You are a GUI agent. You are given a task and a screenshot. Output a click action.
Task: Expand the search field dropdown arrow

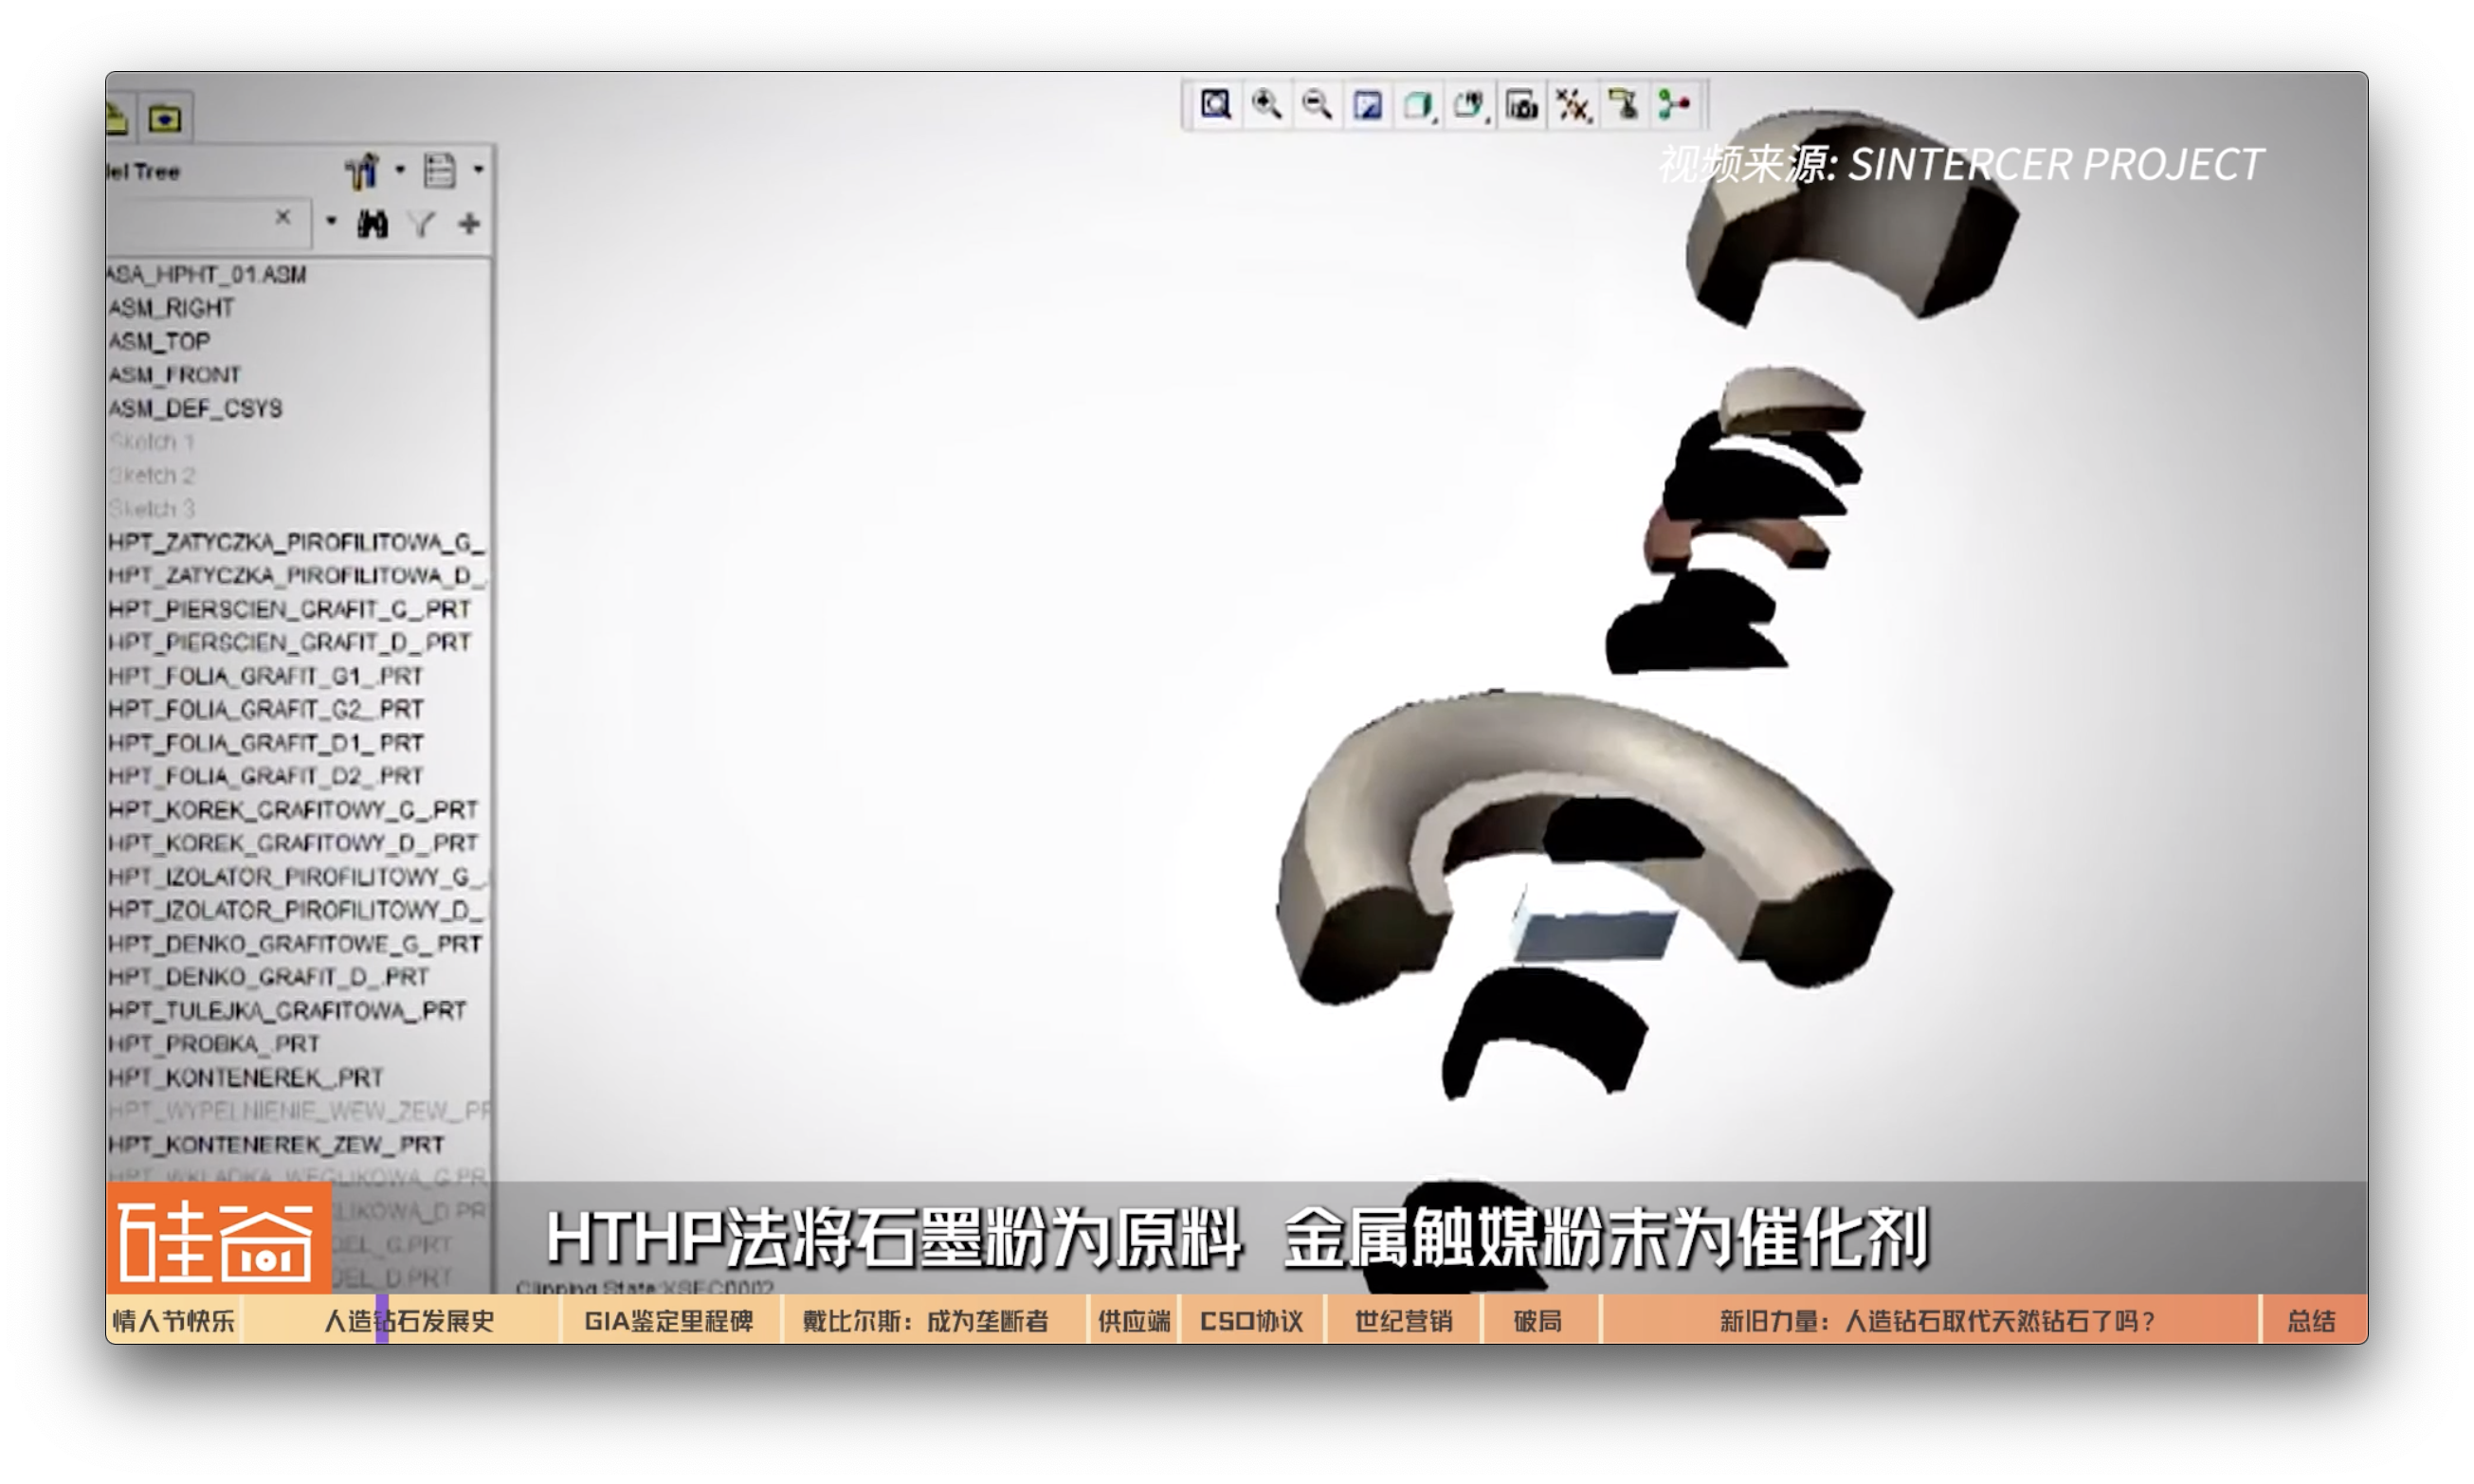pos(331,221)
